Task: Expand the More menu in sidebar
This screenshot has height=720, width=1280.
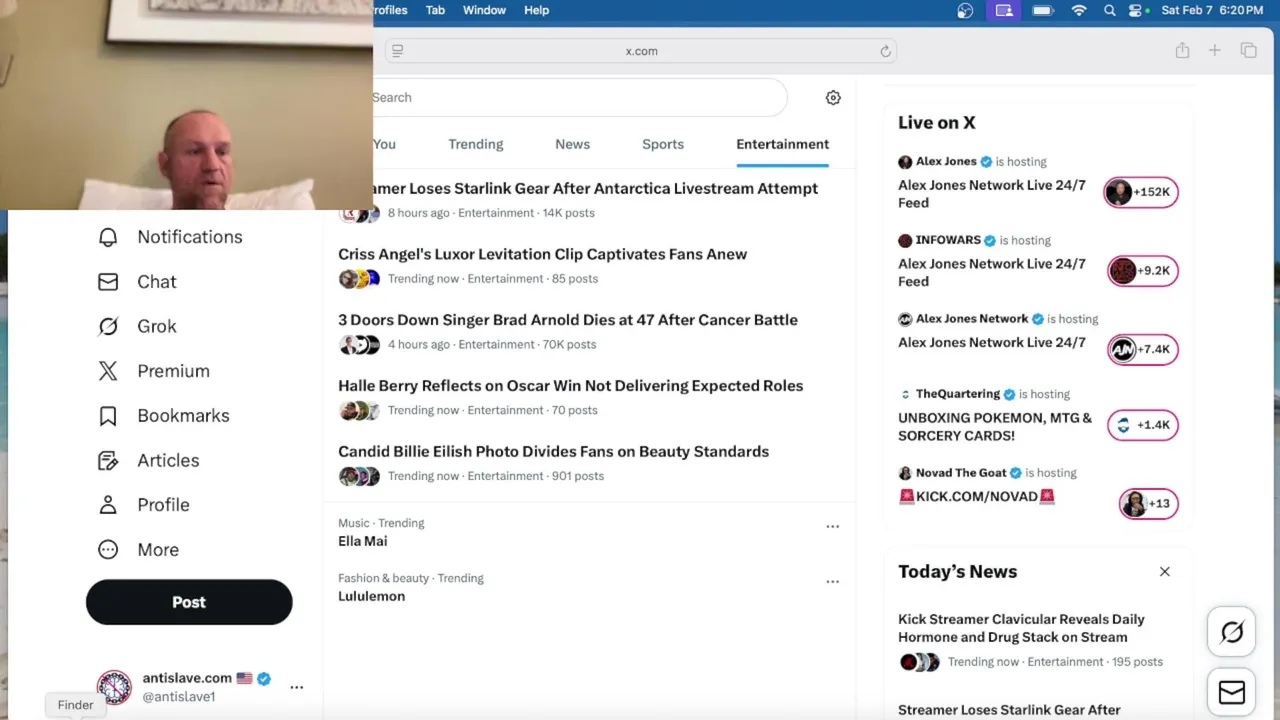Action: pos(139,549)
